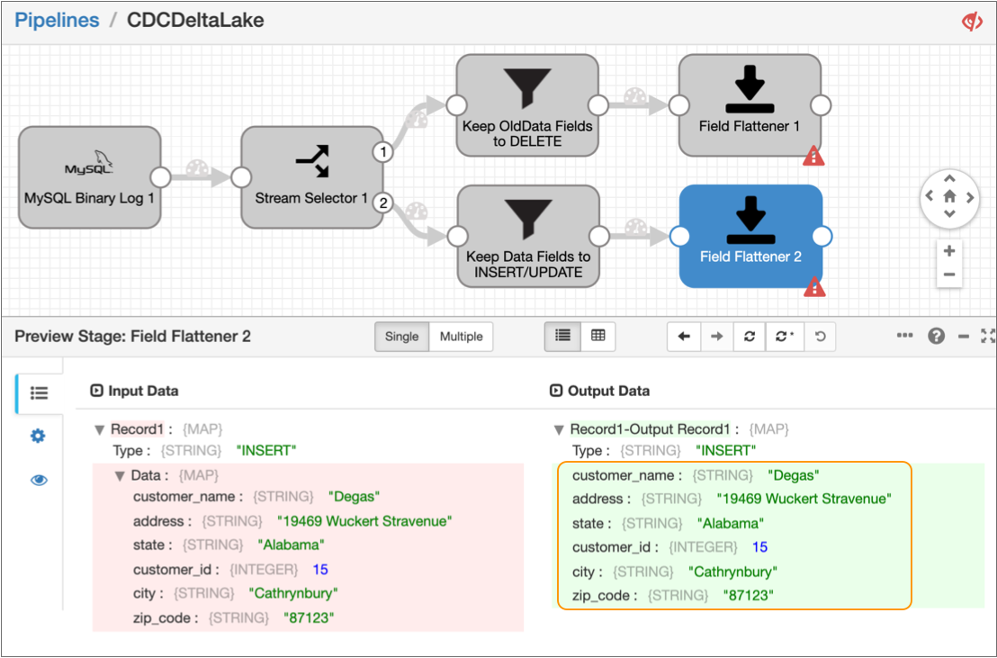Zoom in the canvas with plus button
997x658 pixels.
tap(949, 251)
